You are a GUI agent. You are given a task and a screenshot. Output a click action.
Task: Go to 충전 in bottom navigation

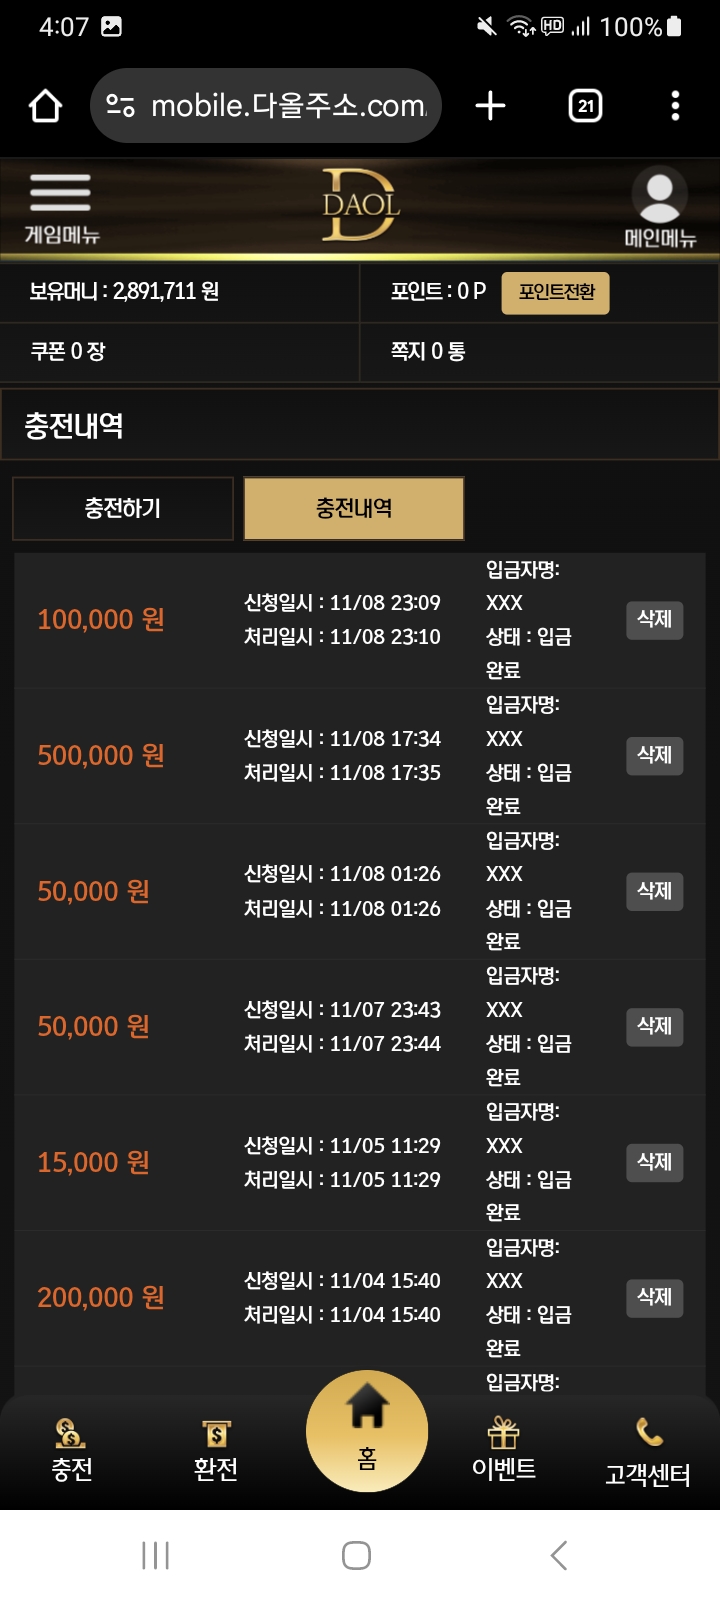pyautogui.click(x=71, y=1450)
